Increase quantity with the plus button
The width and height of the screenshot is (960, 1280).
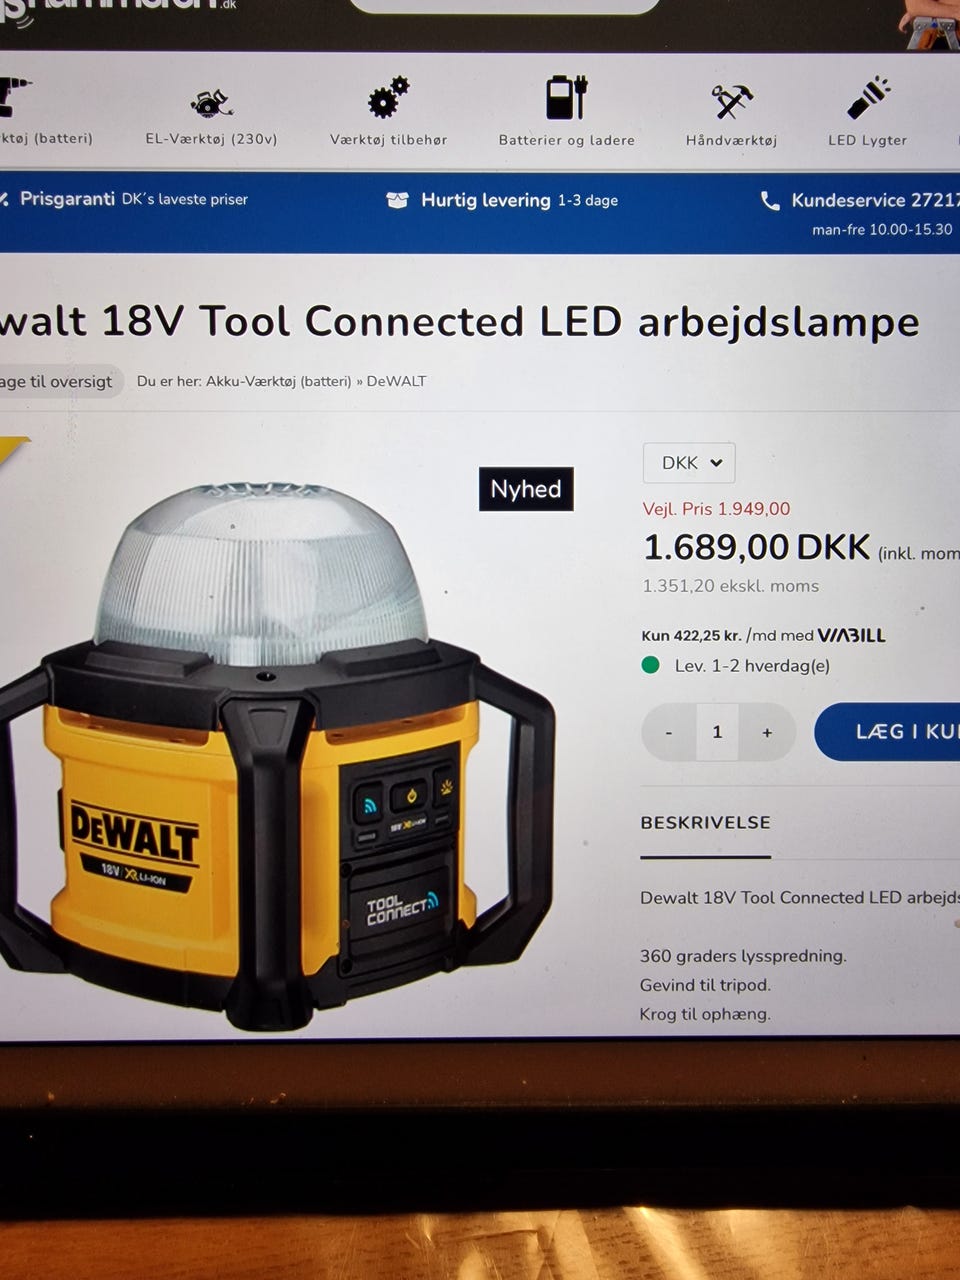(x=767, y=732)
